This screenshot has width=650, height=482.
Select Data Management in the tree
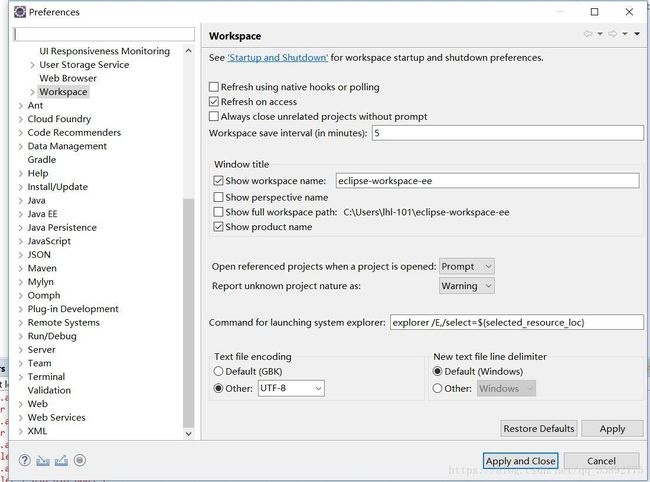(x=67, y=146)
